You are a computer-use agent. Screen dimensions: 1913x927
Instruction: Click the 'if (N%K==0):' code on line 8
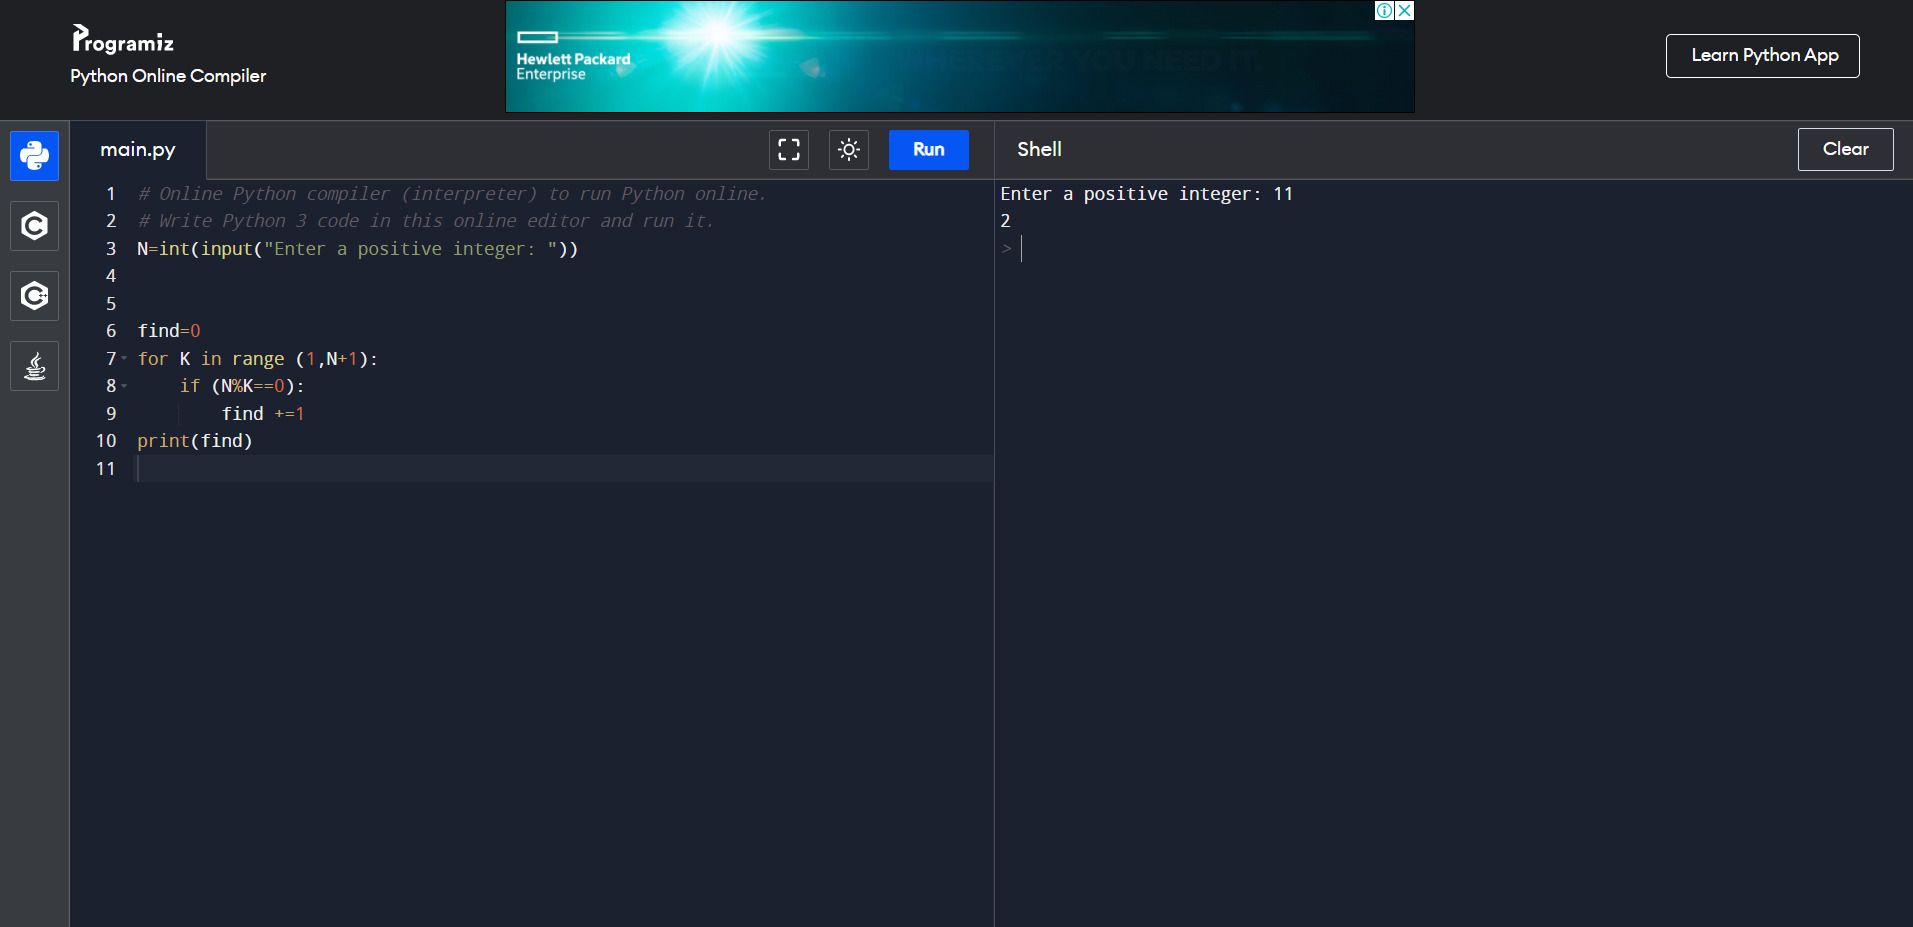pyautogui.click(x=242, y=386)
